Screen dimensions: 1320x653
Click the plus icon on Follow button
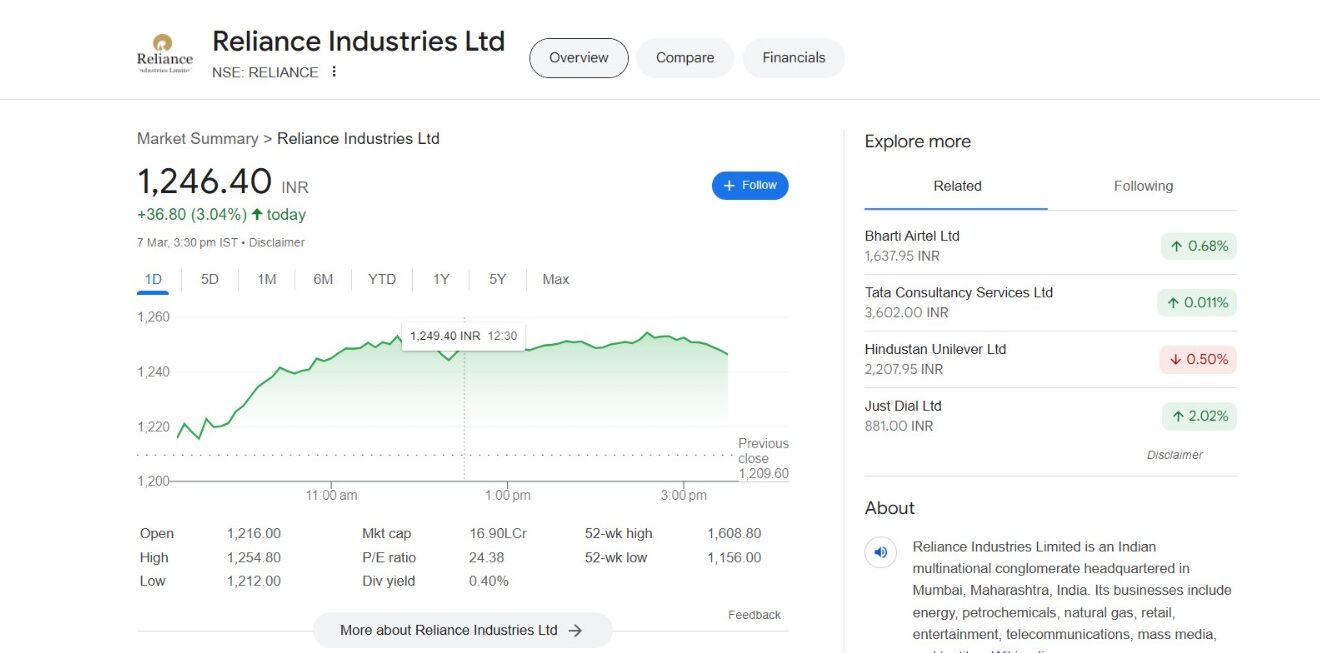729,186
